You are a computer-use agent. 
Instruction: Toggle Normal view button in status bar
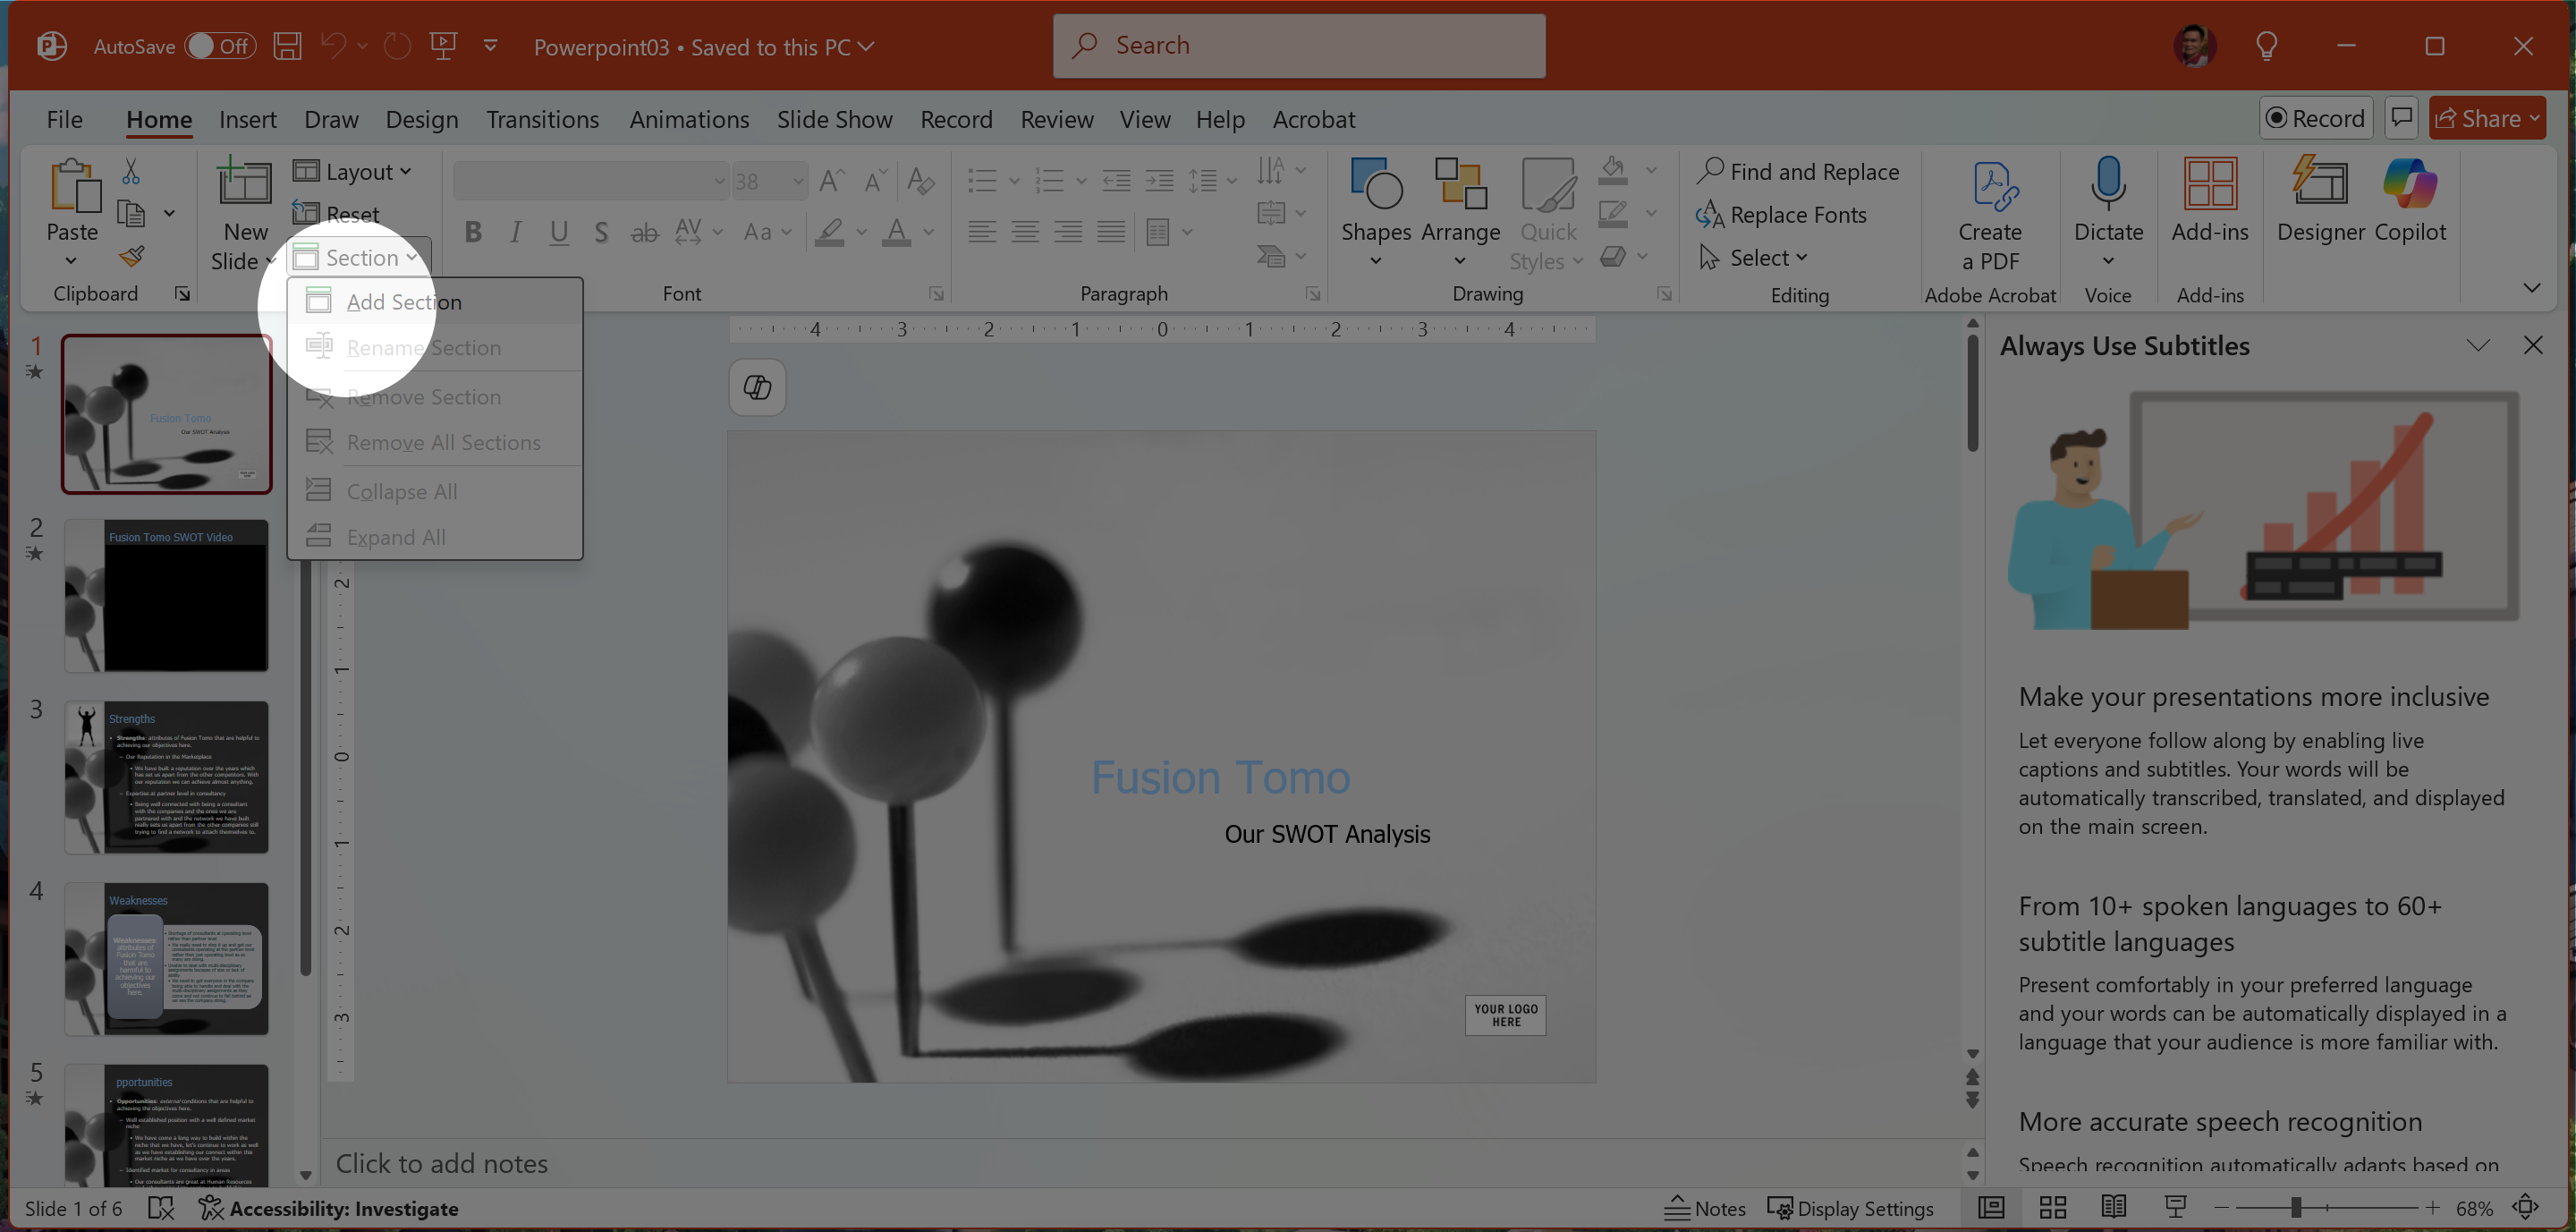click(x=1991, y=1207)
